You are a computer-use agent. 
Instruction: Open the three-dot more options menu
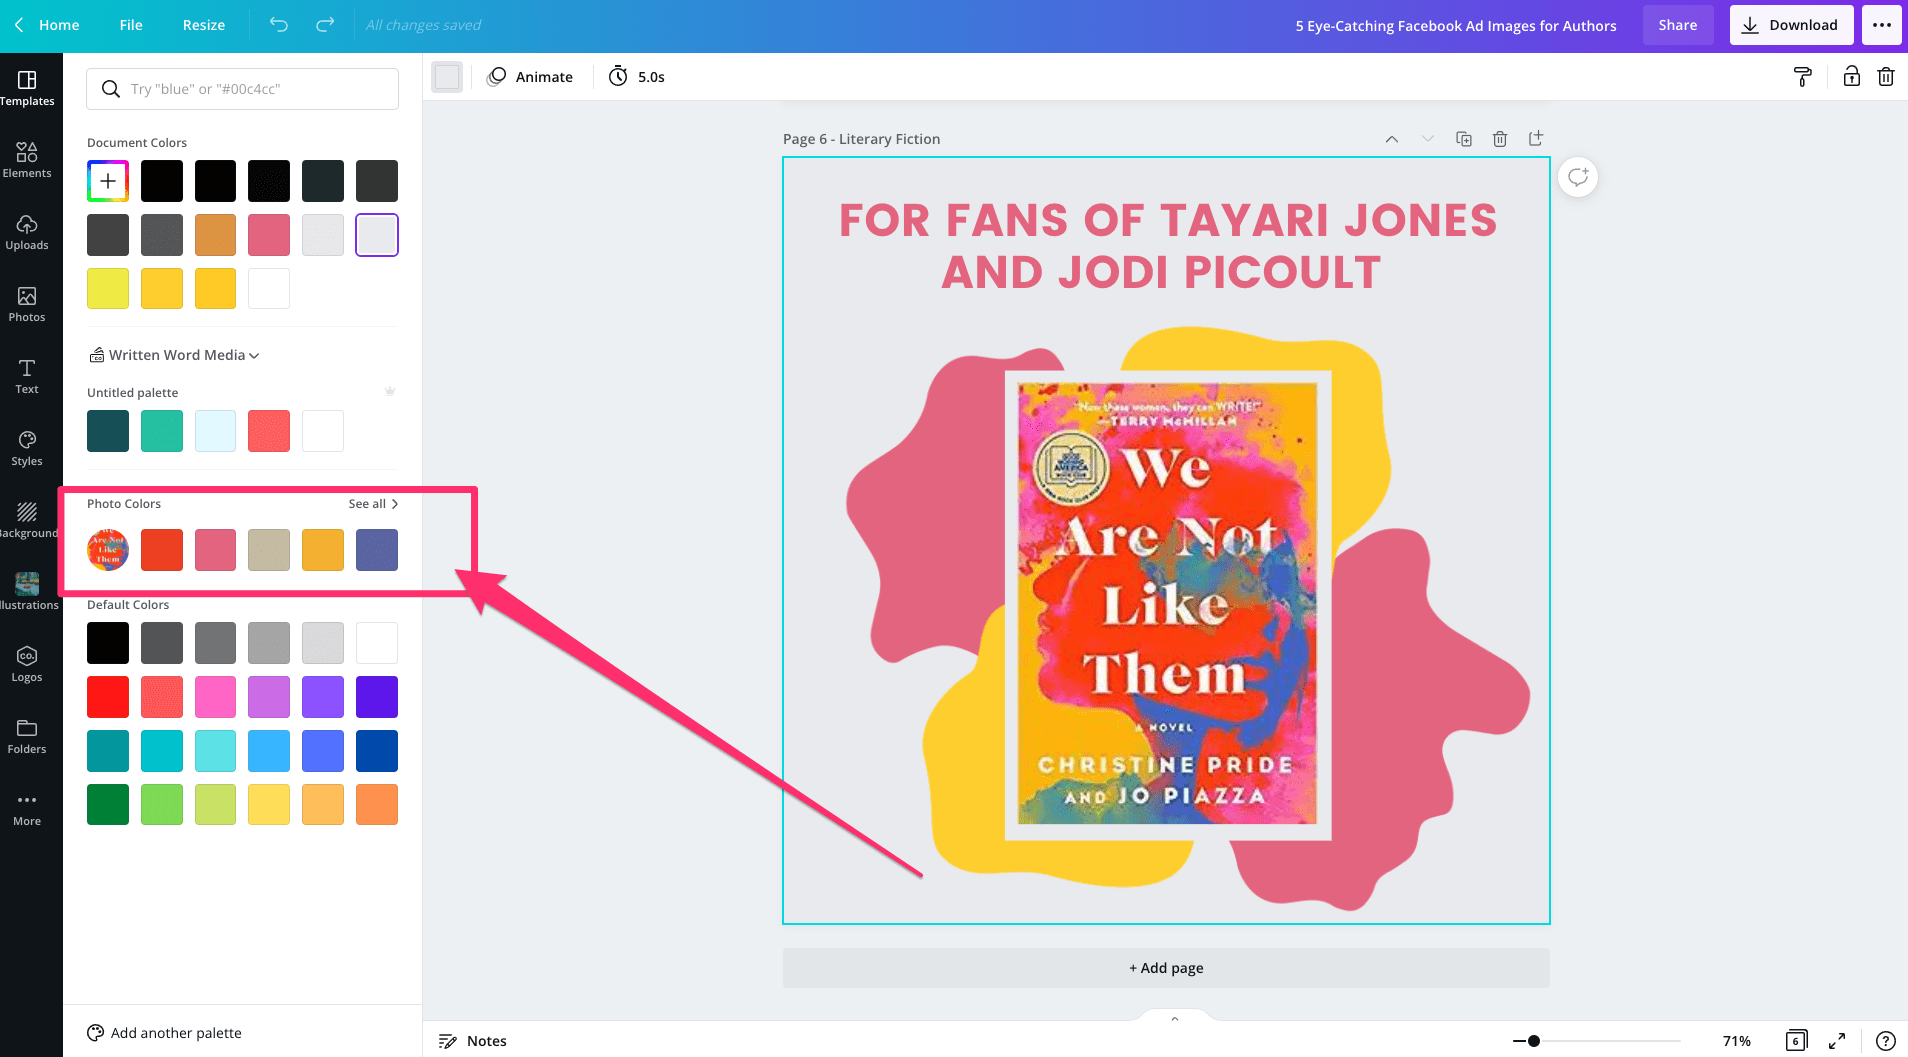click(x=1882, y=25)
